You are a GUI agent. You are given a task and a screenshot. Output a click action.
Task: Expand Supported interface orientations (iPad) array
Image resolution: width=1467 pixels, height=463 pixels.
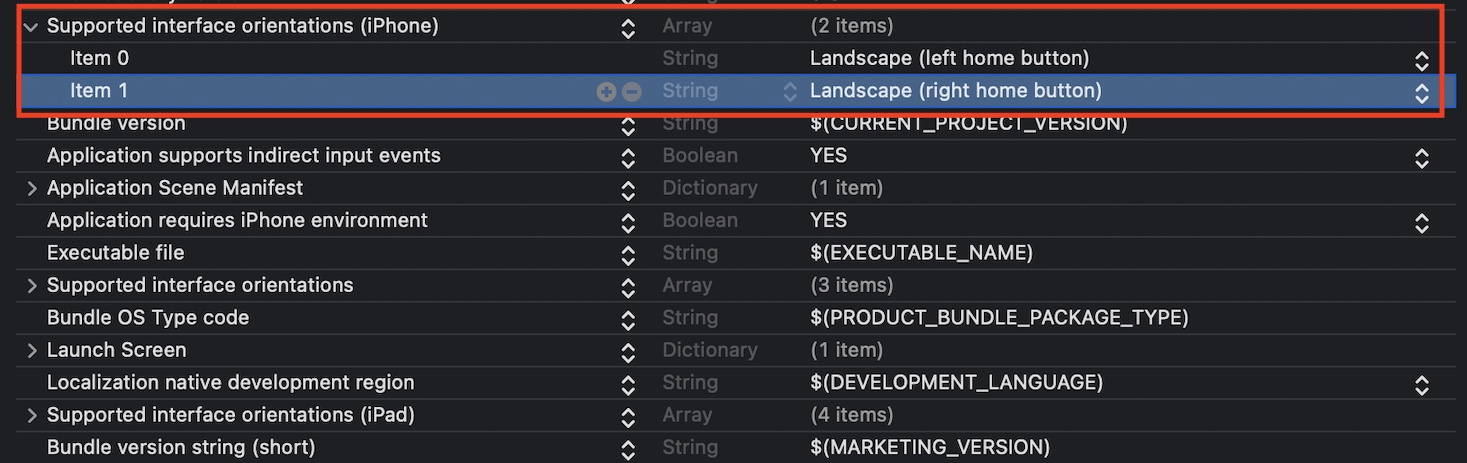coord(32,415)
